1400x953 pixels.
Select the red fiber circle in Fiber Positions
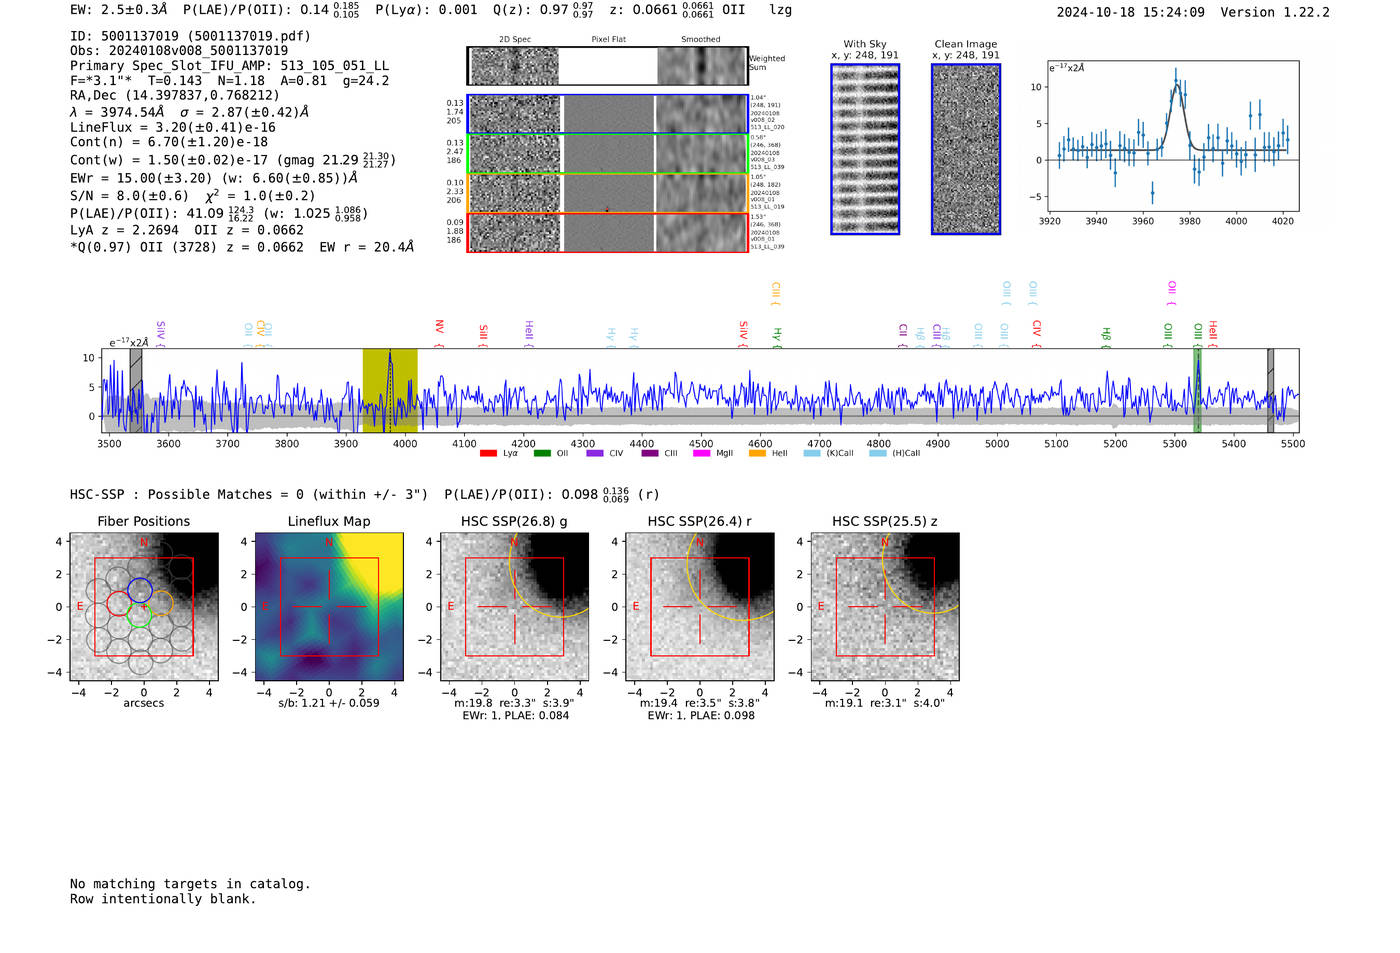click(x=119, y=604)
